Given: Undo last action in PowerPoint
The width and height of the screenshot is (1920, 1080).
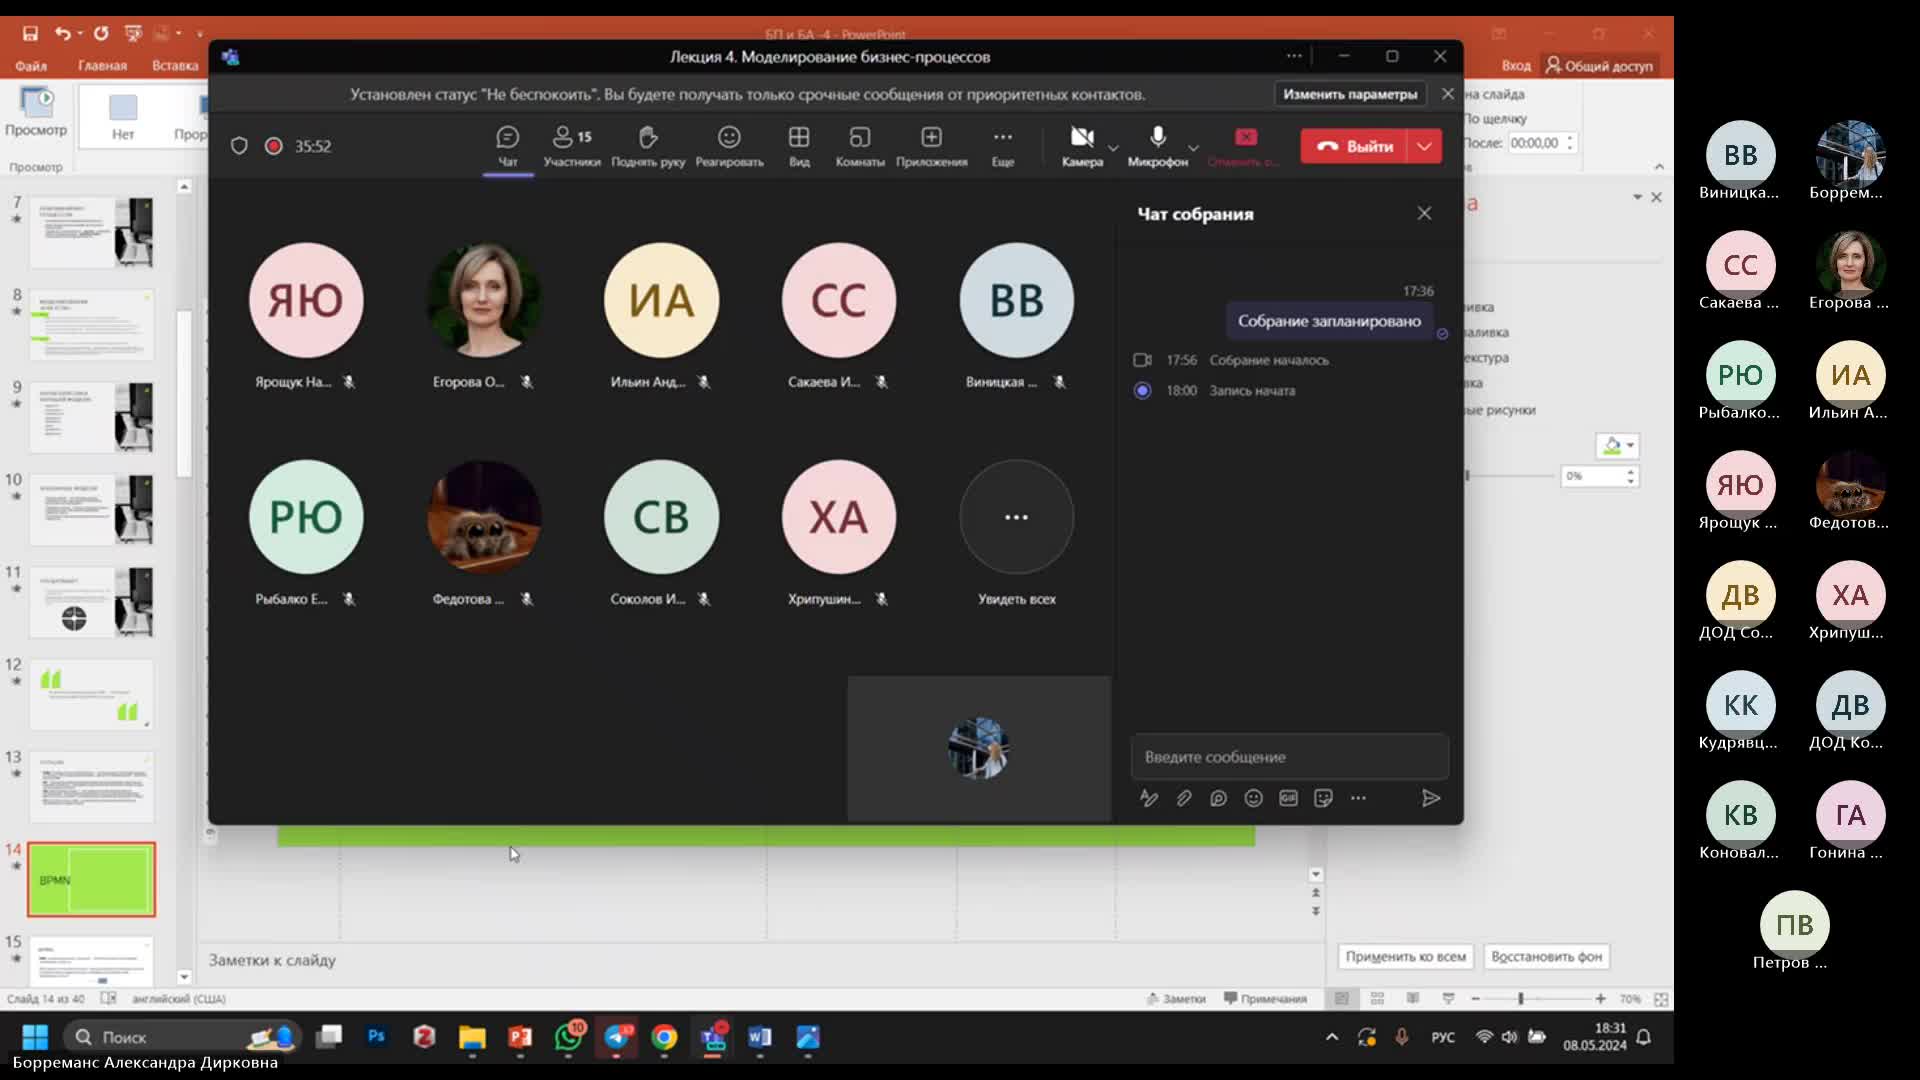Looking at the screenshot, I should [63, 33].
